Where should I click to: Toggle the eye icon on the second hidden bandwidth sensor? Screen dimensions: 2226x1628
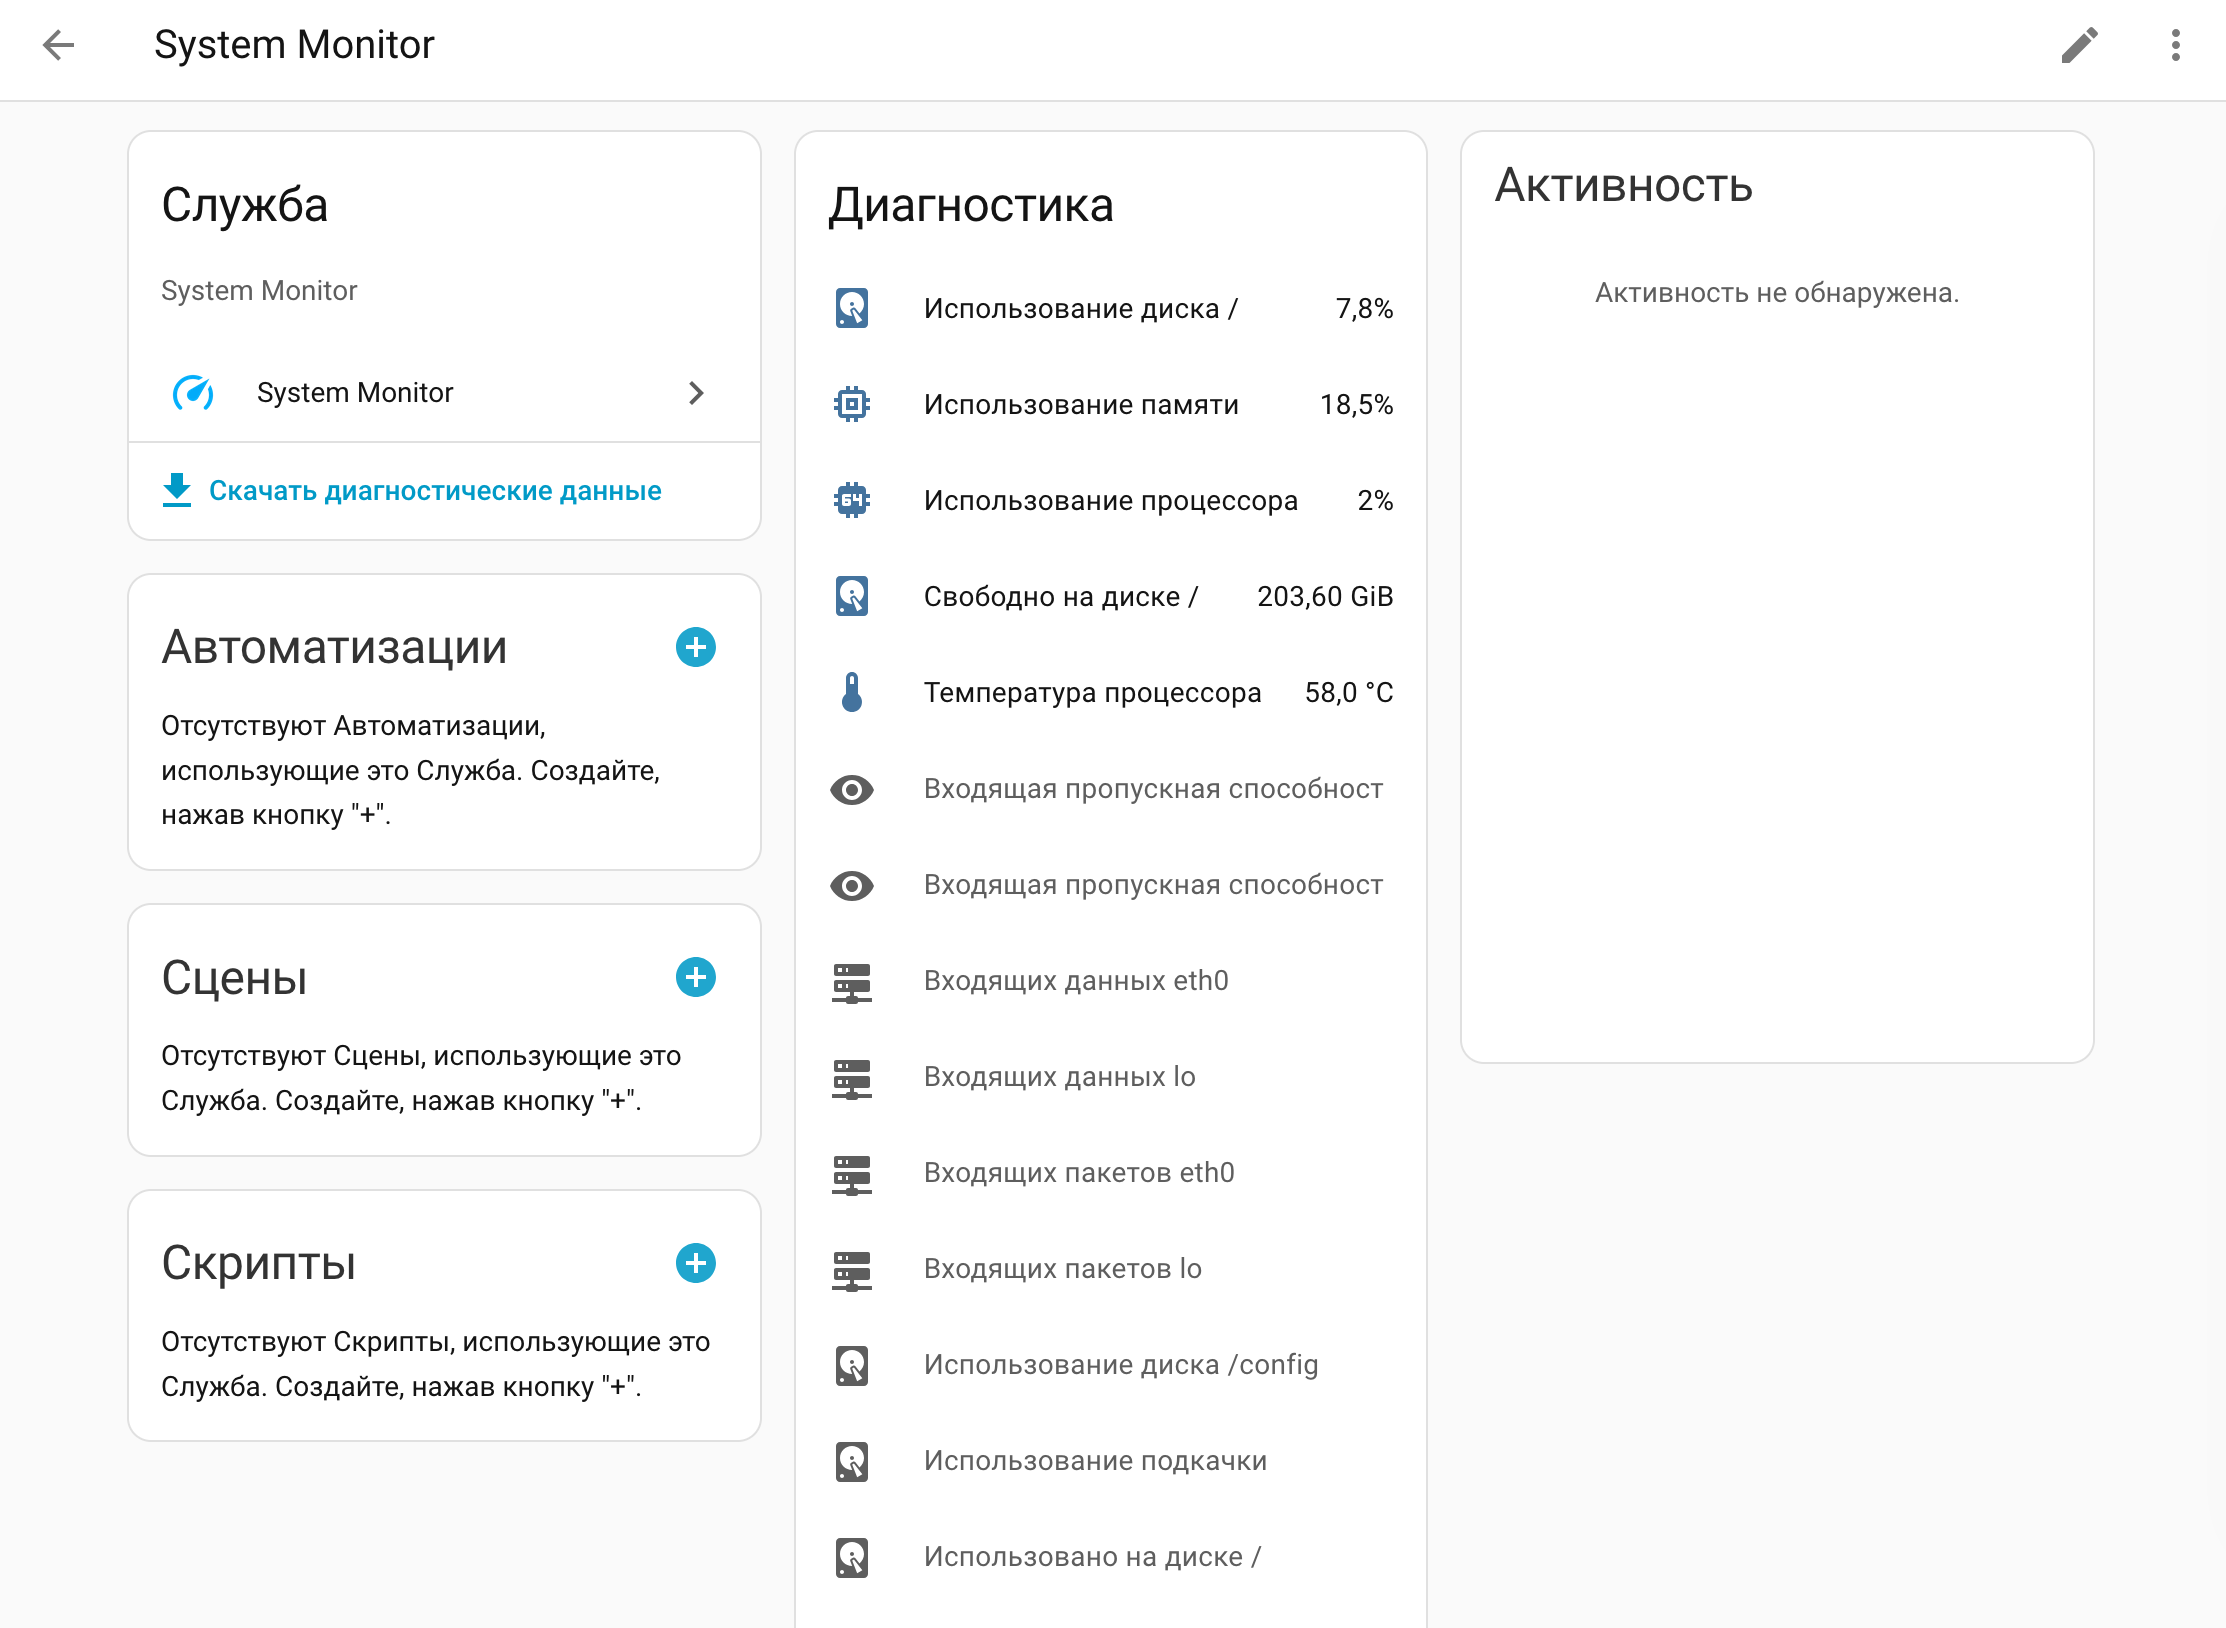[851, 885]
